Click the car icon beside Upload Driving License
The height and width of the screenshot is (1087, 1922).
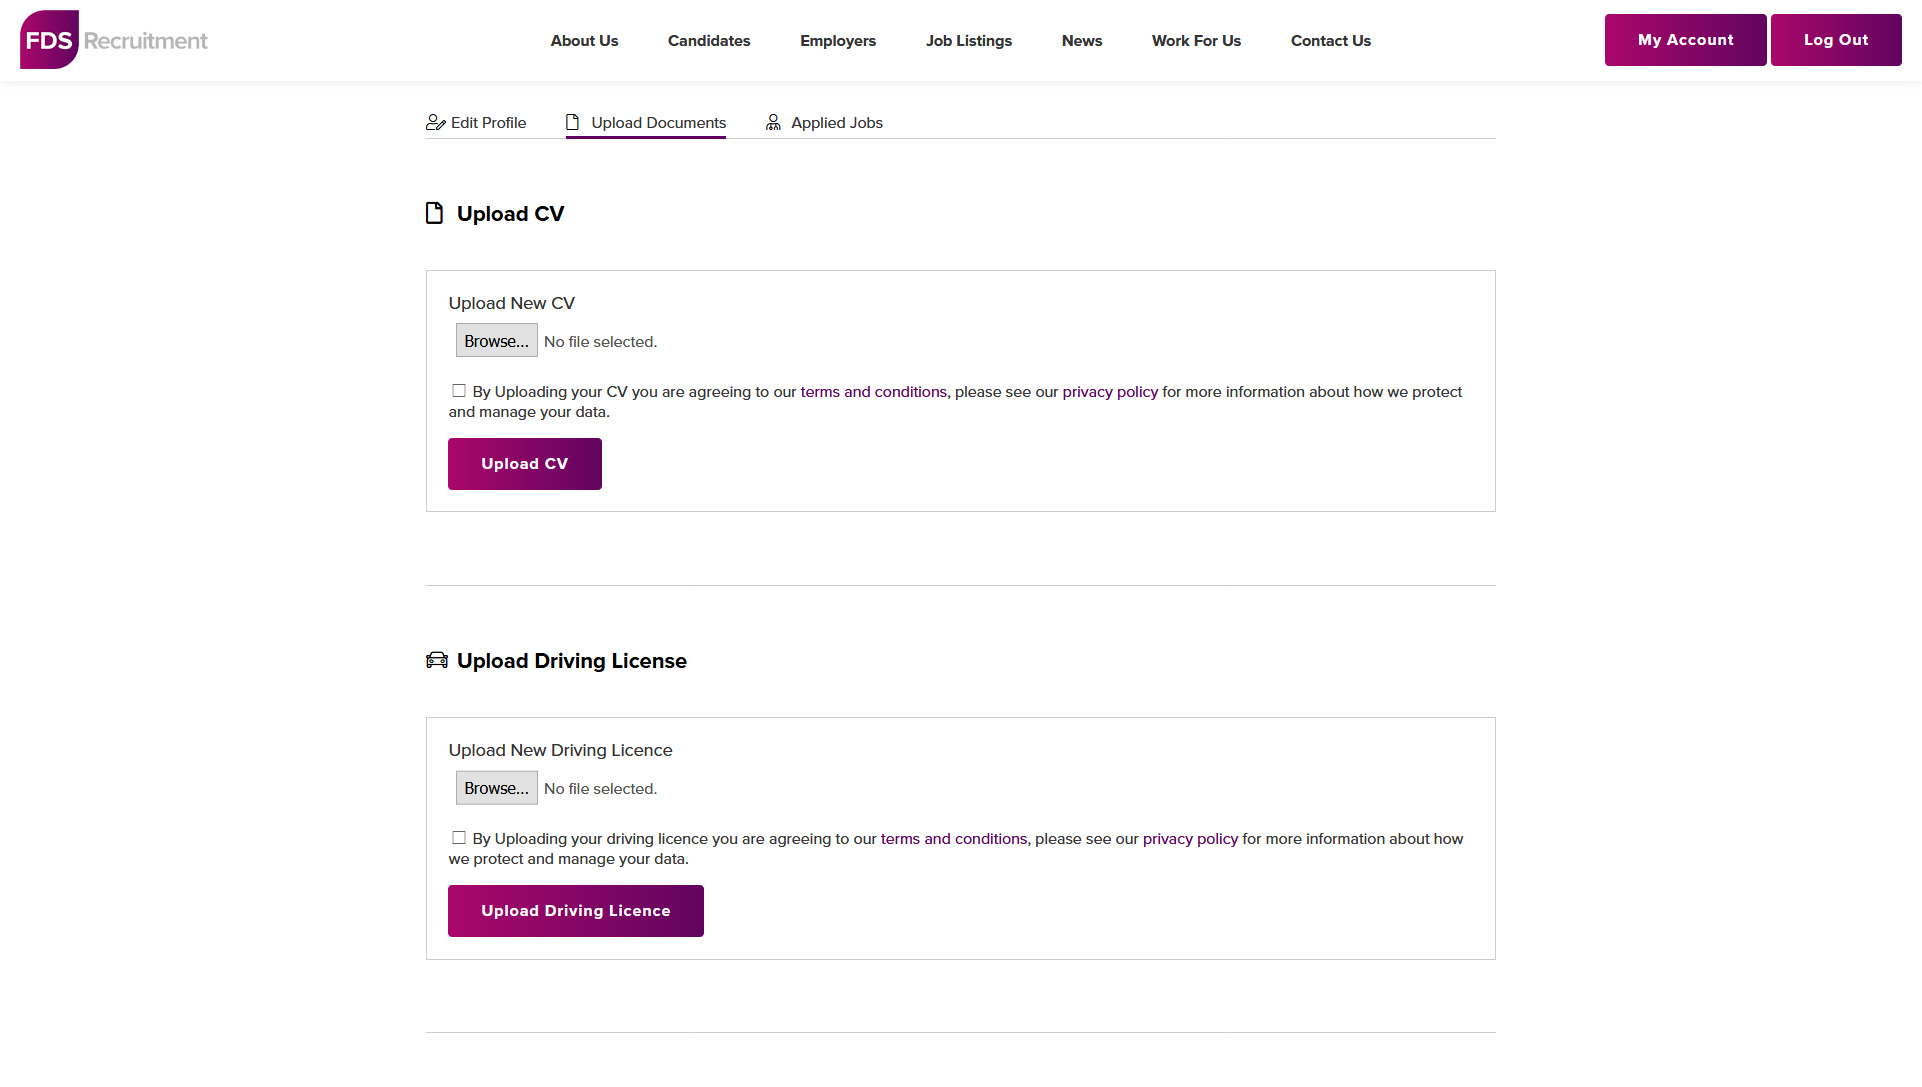437,660
